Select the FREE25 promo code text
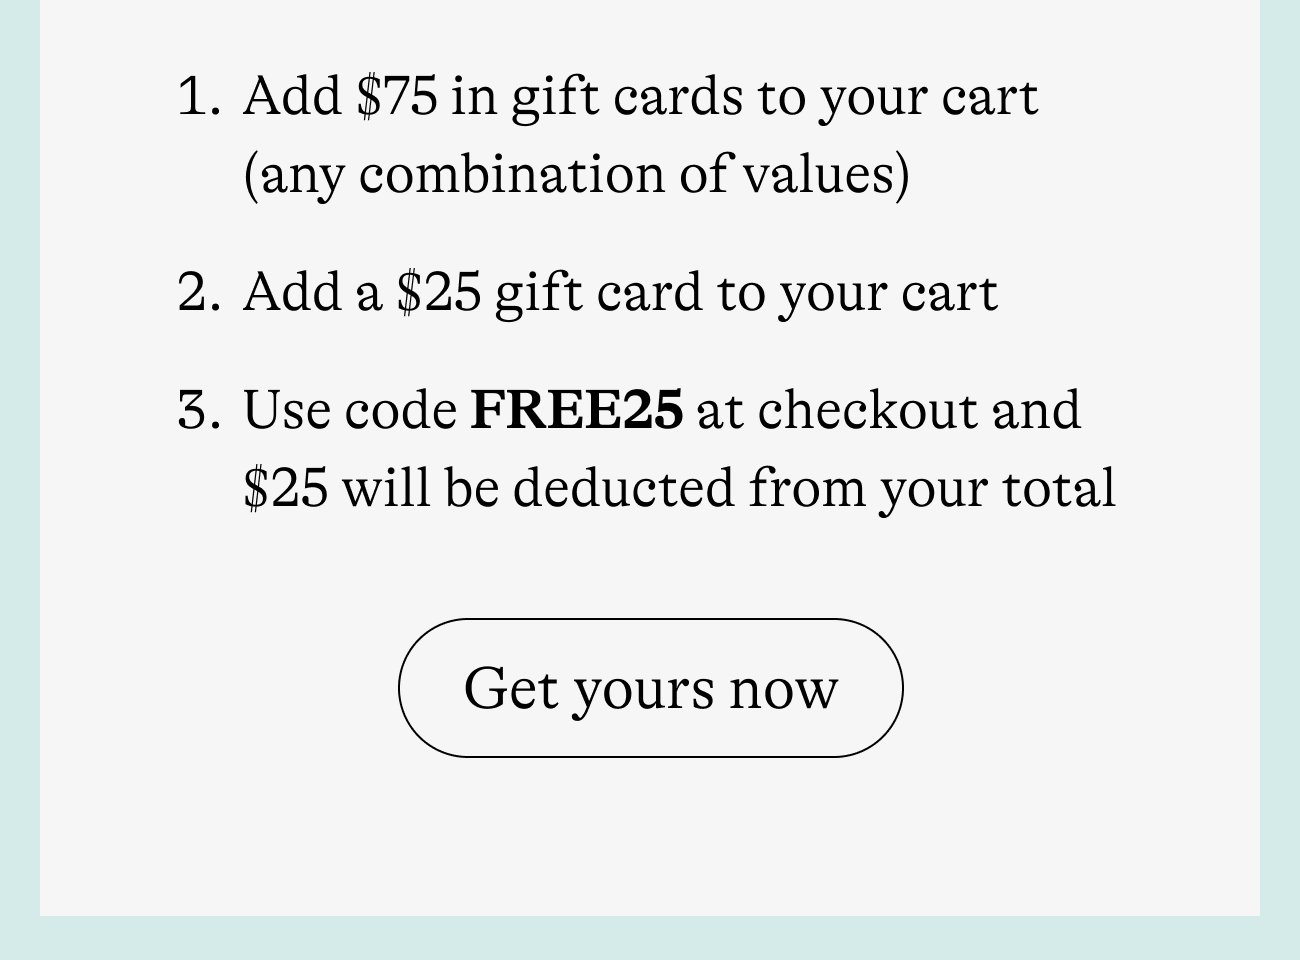The height and width of the screenshot is (960, 1300). click(x=576, y=409)
